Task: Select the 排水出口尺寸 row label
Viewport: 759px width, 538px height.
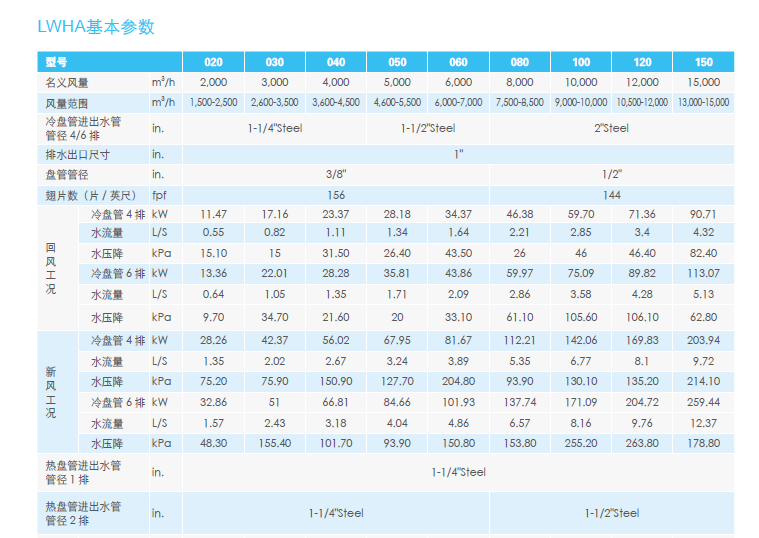Action: (x=78, y=155)
